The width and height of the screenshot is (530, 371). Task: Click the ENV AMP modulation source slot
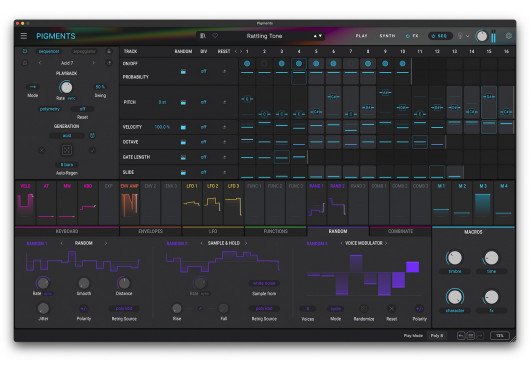tap(129, 203)
